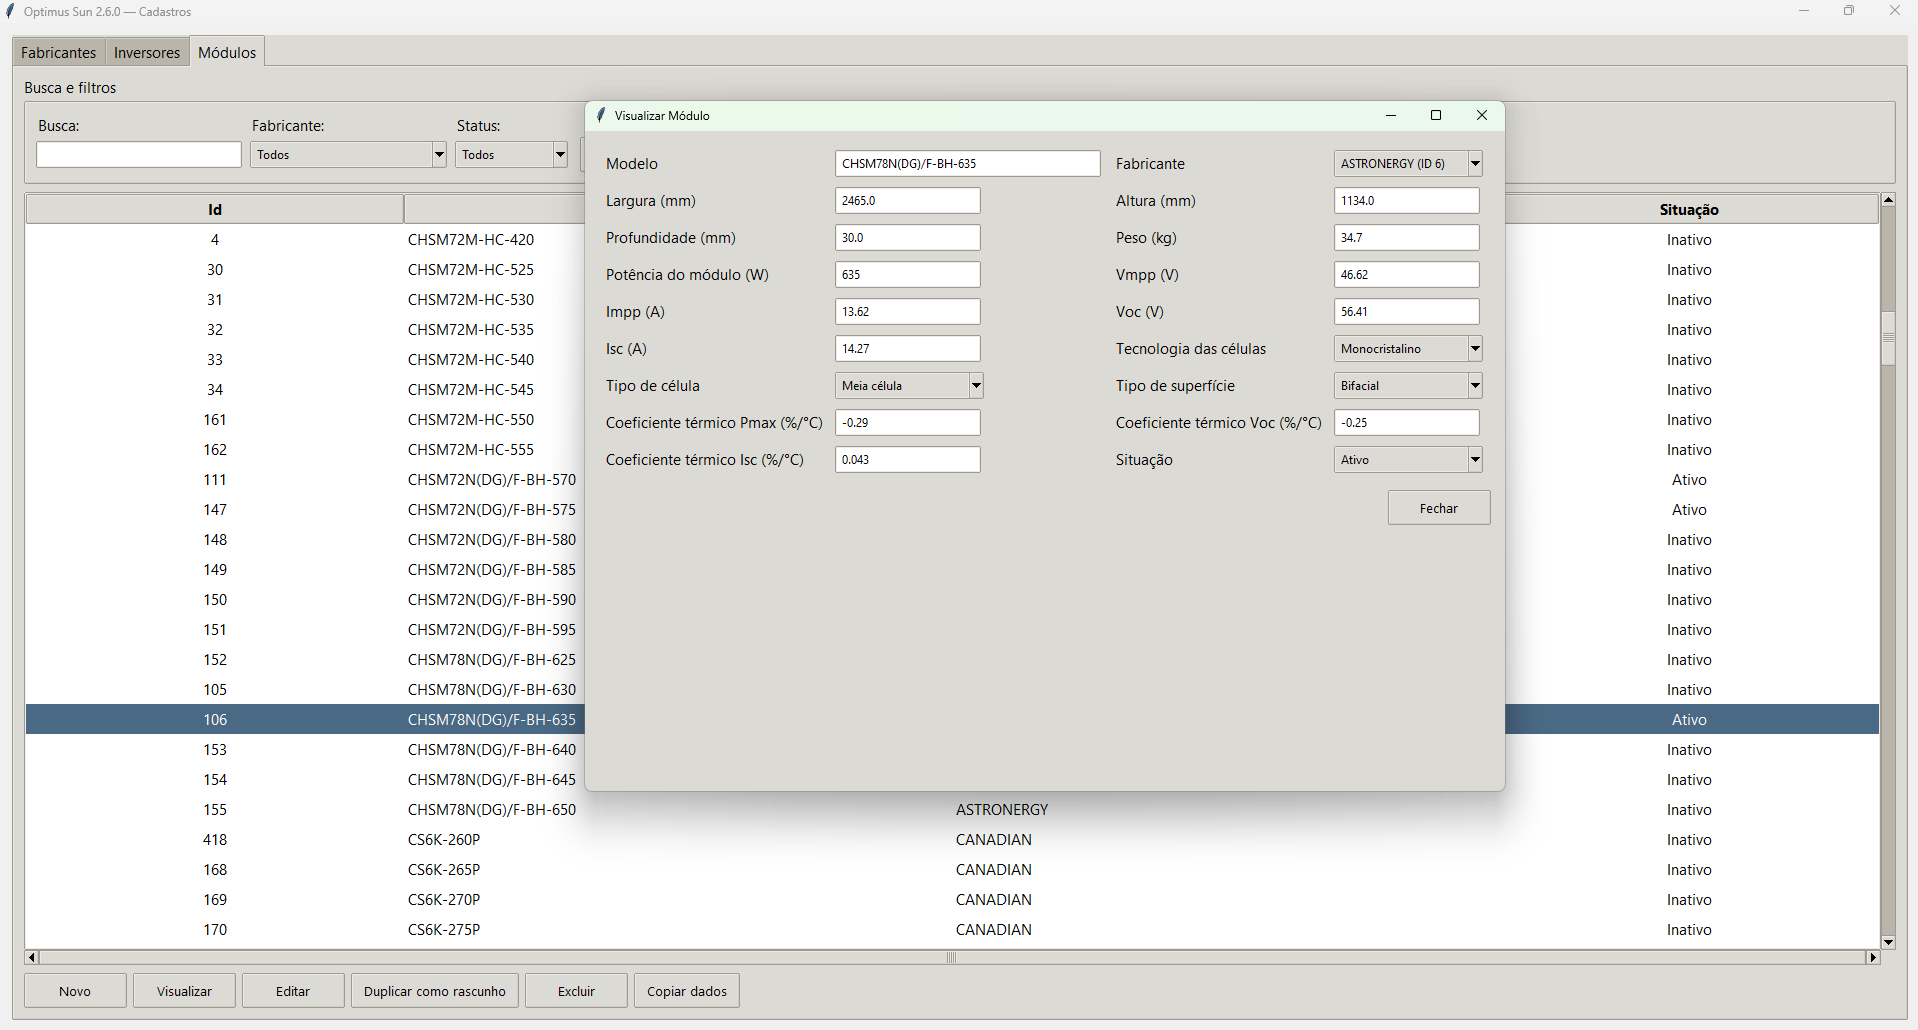
Task: Click the Voc (V) field
Action: (1406, 312)
